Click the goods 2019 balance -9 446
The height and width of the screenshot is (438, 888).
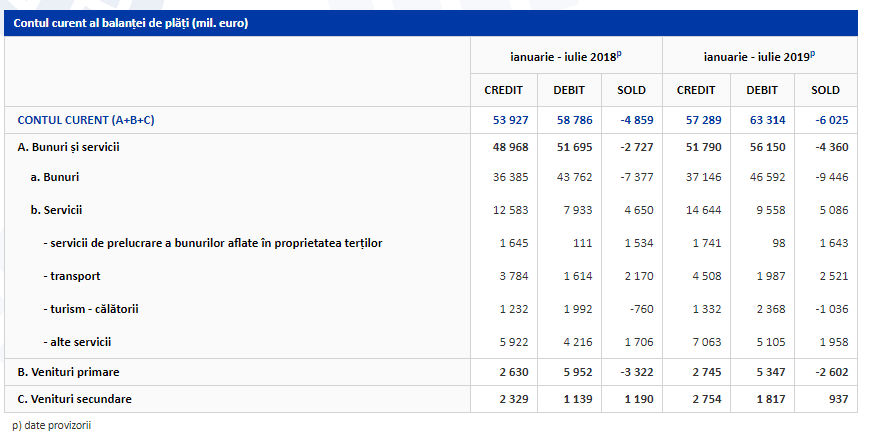coord(831,177)
